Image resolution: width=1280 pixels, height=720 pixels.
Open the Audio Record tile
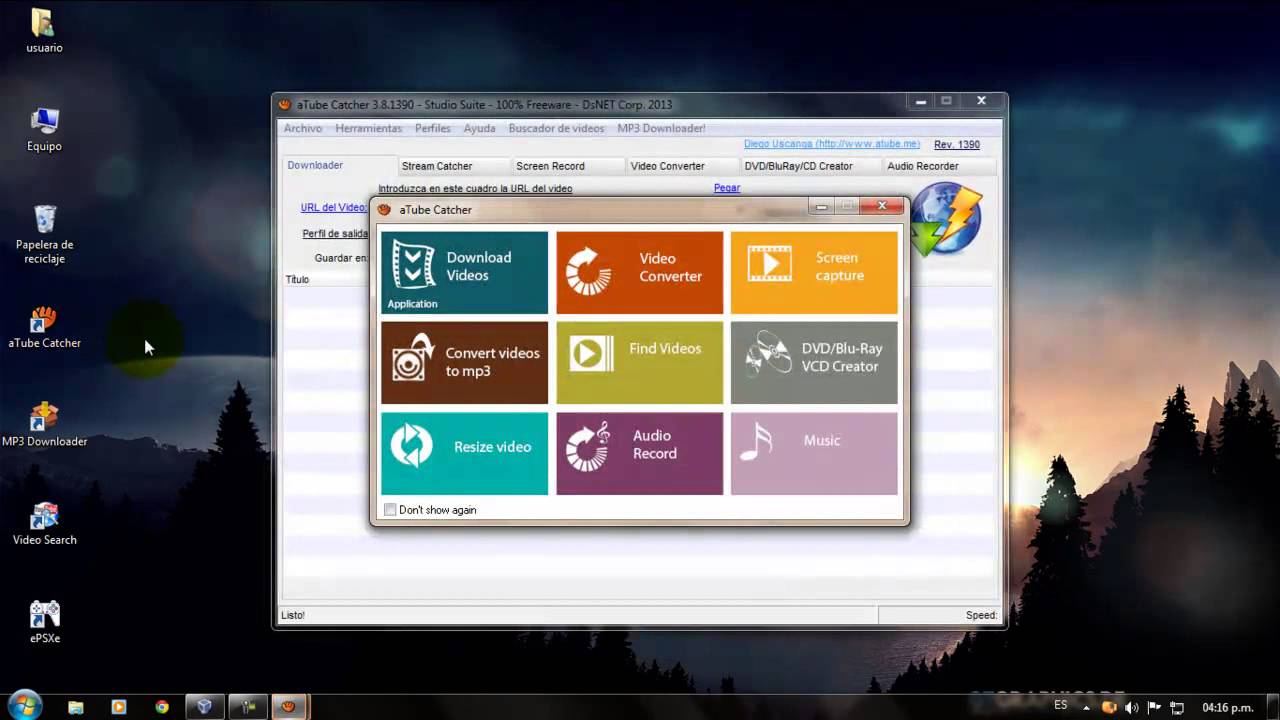click(x=639, y=453)
